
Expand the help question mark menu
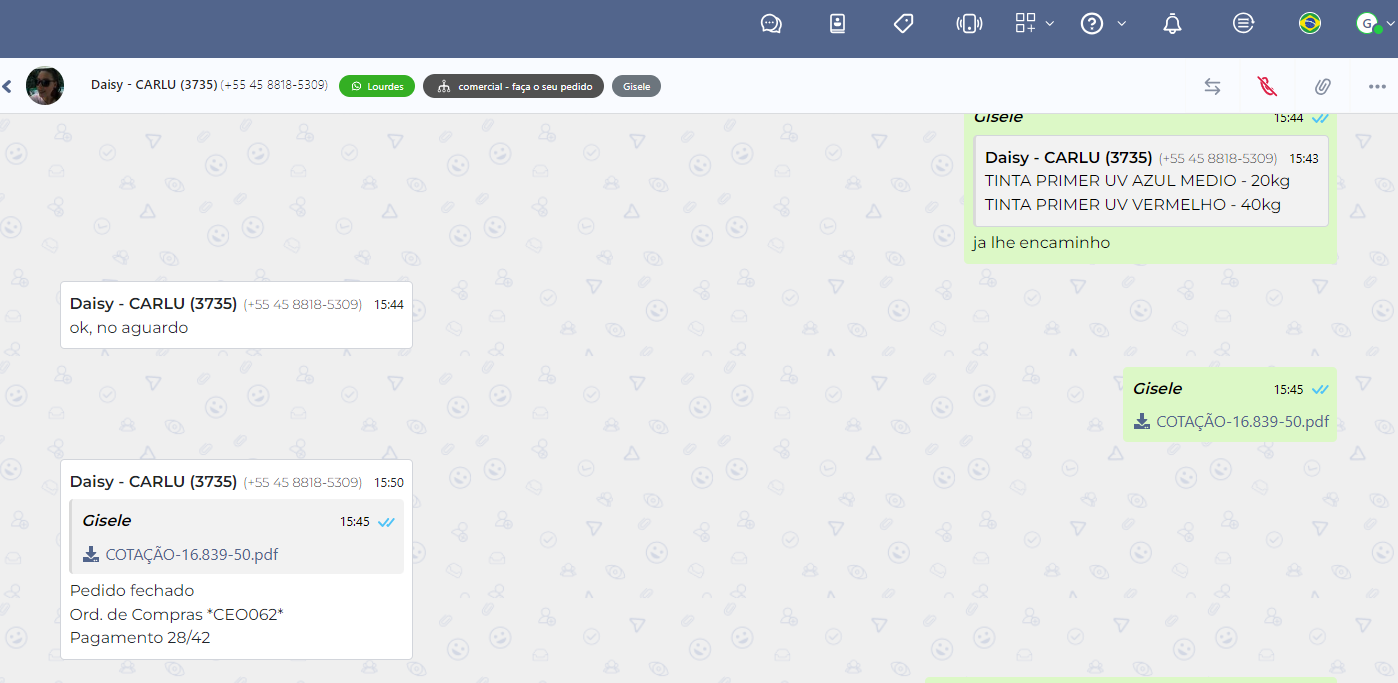pyautogui.click(x=1103, y=24)
